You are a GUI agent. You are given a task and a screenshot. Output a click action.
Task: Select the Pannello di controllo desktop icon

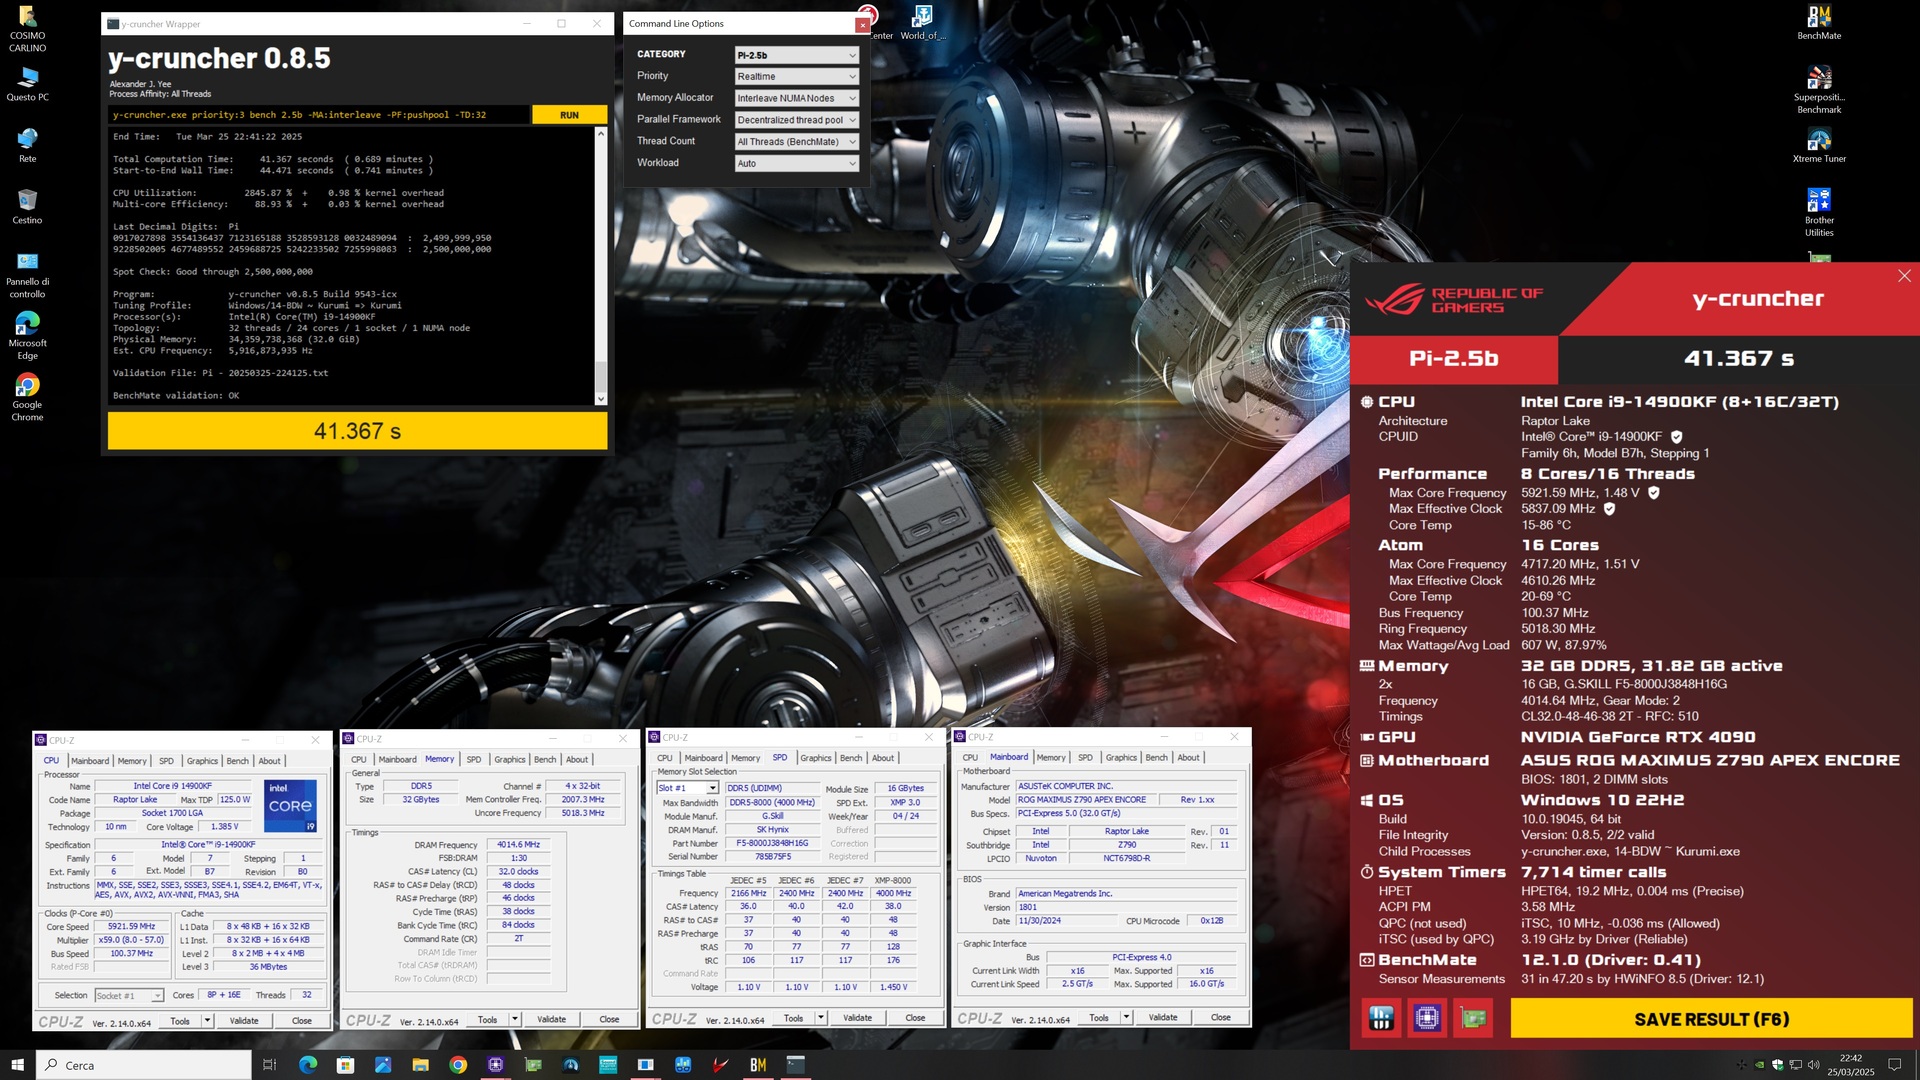[27, 275]
